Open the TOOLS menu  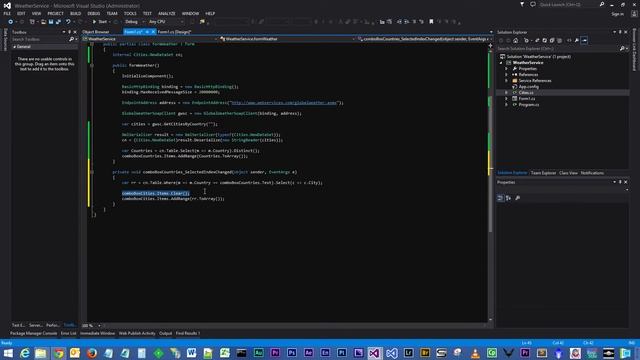(130, 13)
